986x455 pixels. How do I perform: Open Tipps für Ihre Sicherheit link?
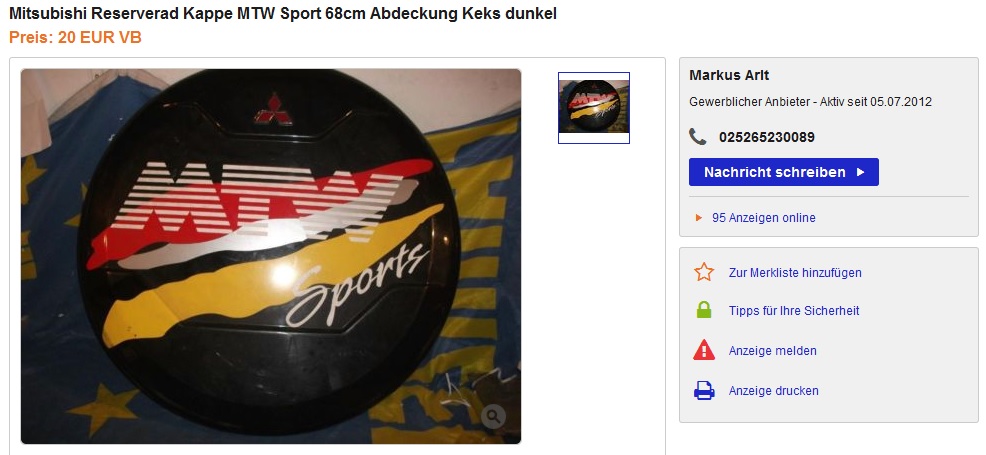pos(794,310)
